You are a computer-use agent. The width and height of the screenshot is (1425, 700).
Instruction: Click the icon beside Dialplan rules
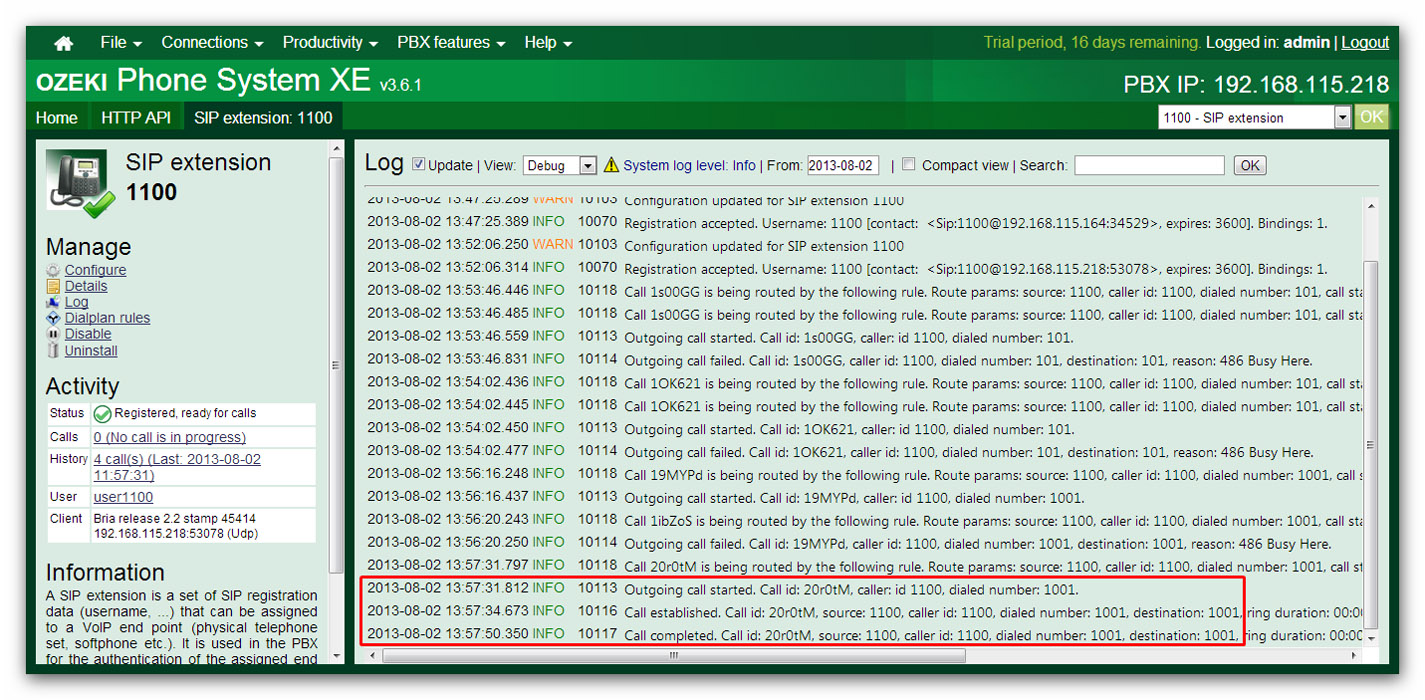coord(54,318)
